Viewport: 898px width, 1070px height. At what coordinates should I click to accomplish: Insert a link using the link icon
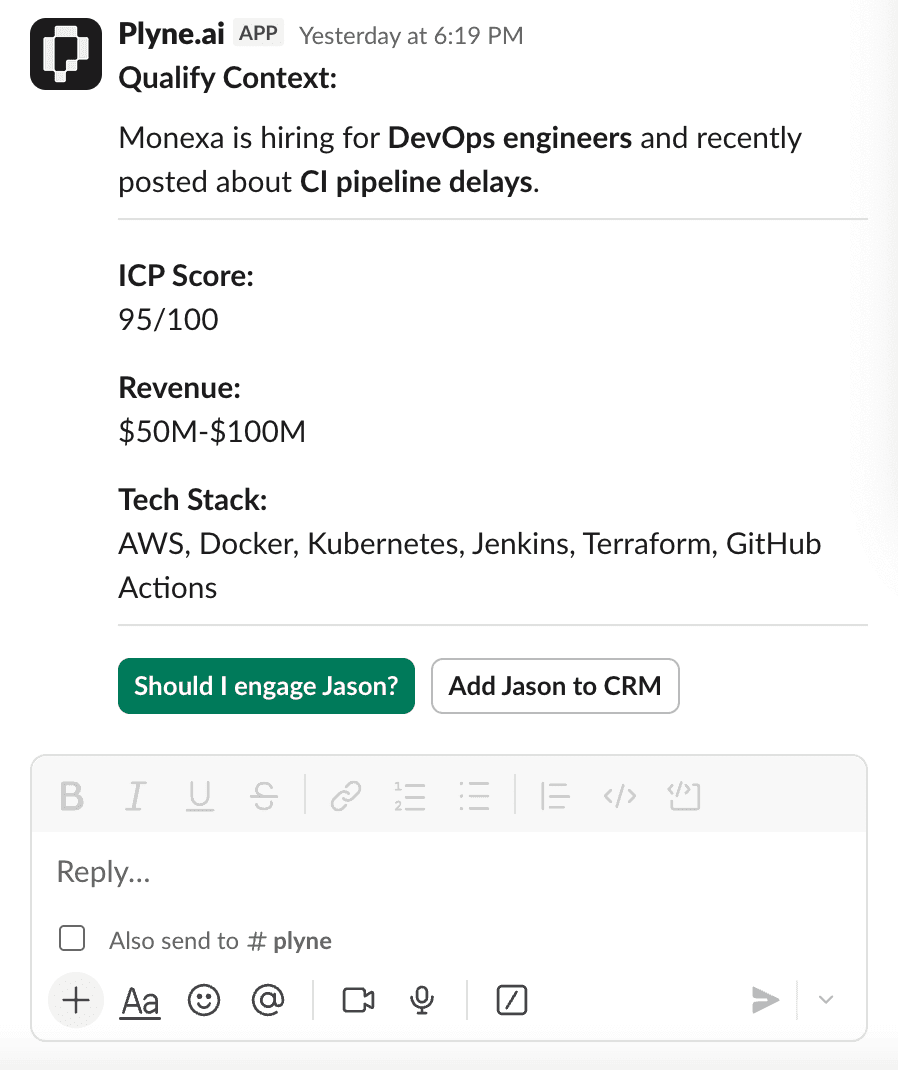[x=345, y=796]
